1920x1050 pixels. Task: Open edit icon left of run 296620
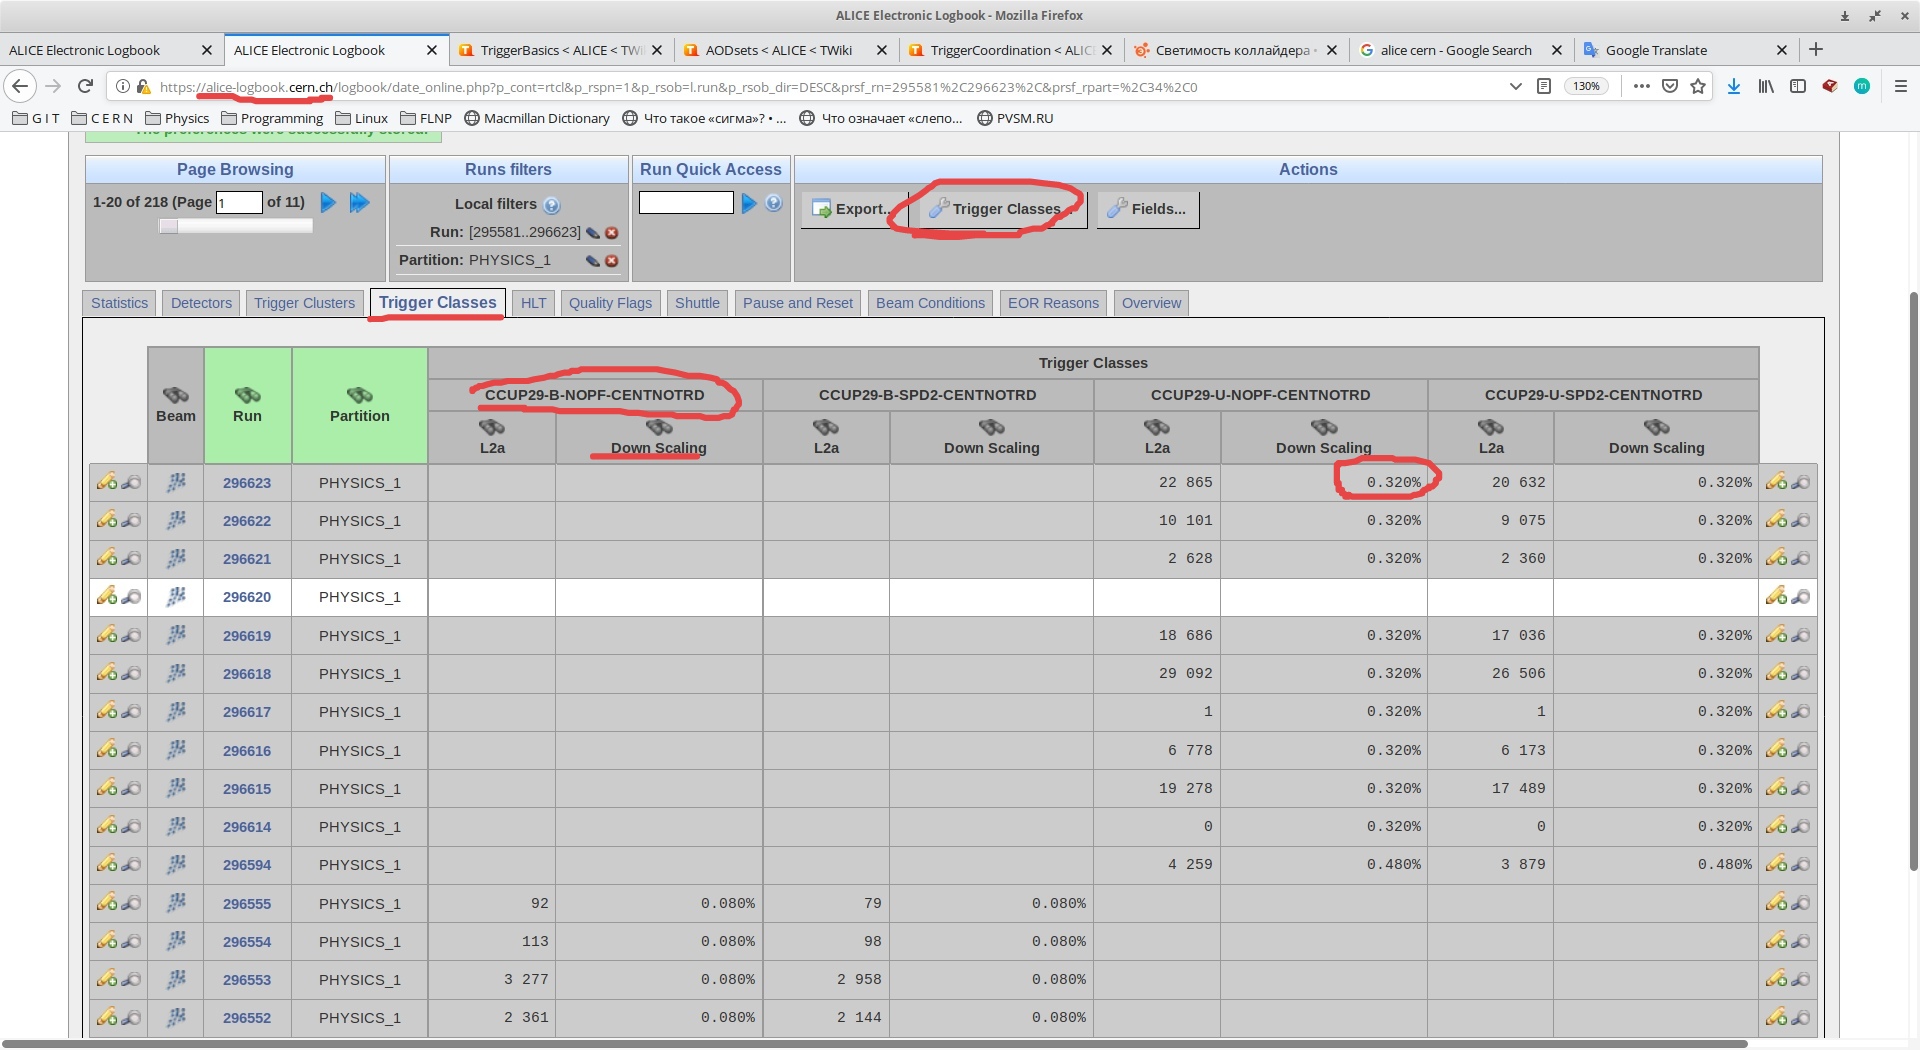tap(107, 596)
